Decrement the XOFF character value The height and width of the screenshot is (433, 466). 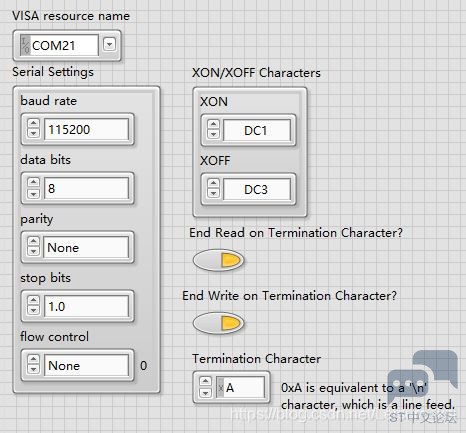pos(213,193)
